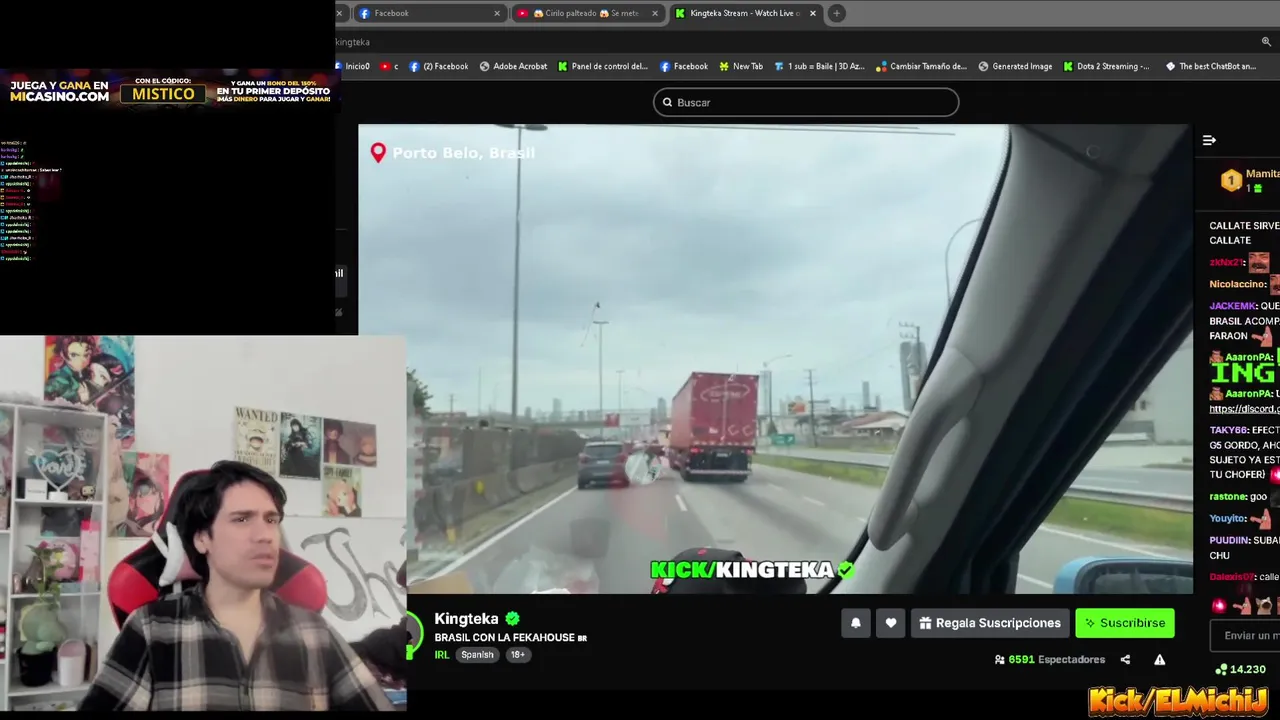
Task: Open the discord link in chat
Action: click(1244, 408)
